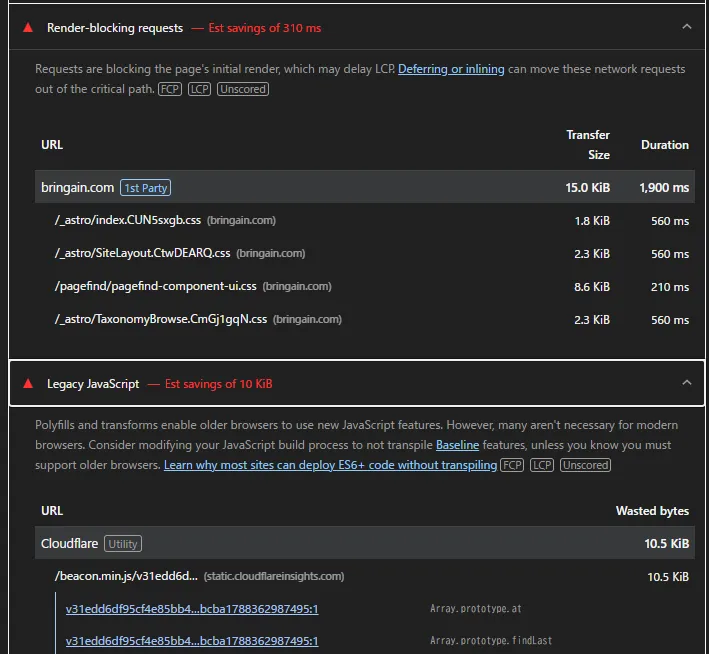709x654 pixels.
Task: Click the LCP tag in Render-blocking description
Action: [199, 89]
